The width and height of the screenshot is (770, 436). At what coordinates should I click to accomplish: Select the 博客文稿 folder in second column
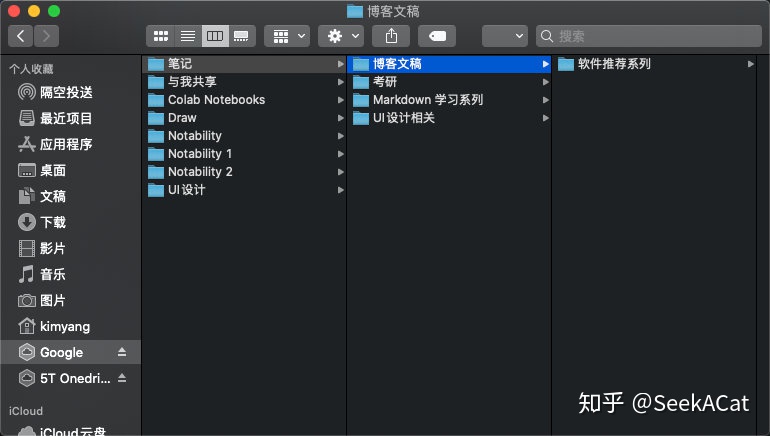point(449,64)
